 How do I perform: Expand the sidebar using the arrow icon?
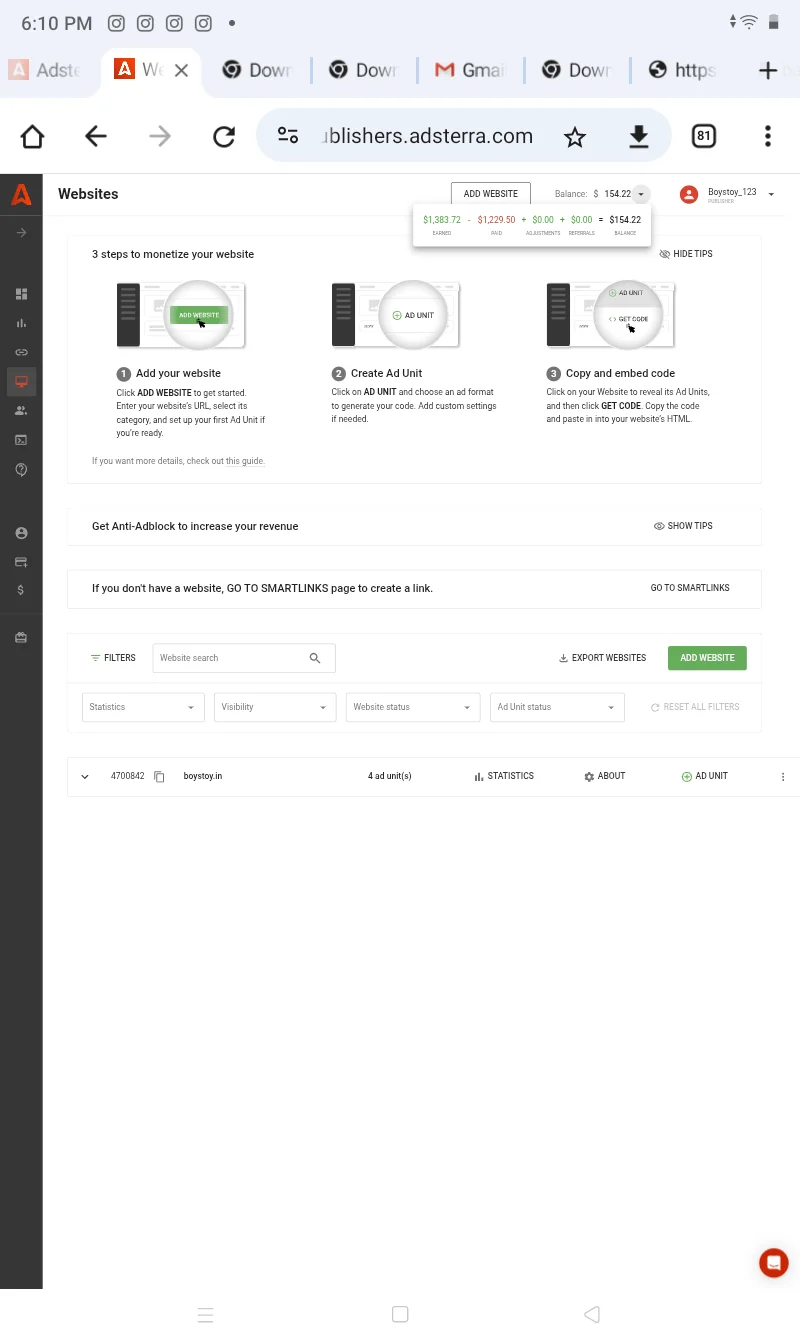coord(21,233)
